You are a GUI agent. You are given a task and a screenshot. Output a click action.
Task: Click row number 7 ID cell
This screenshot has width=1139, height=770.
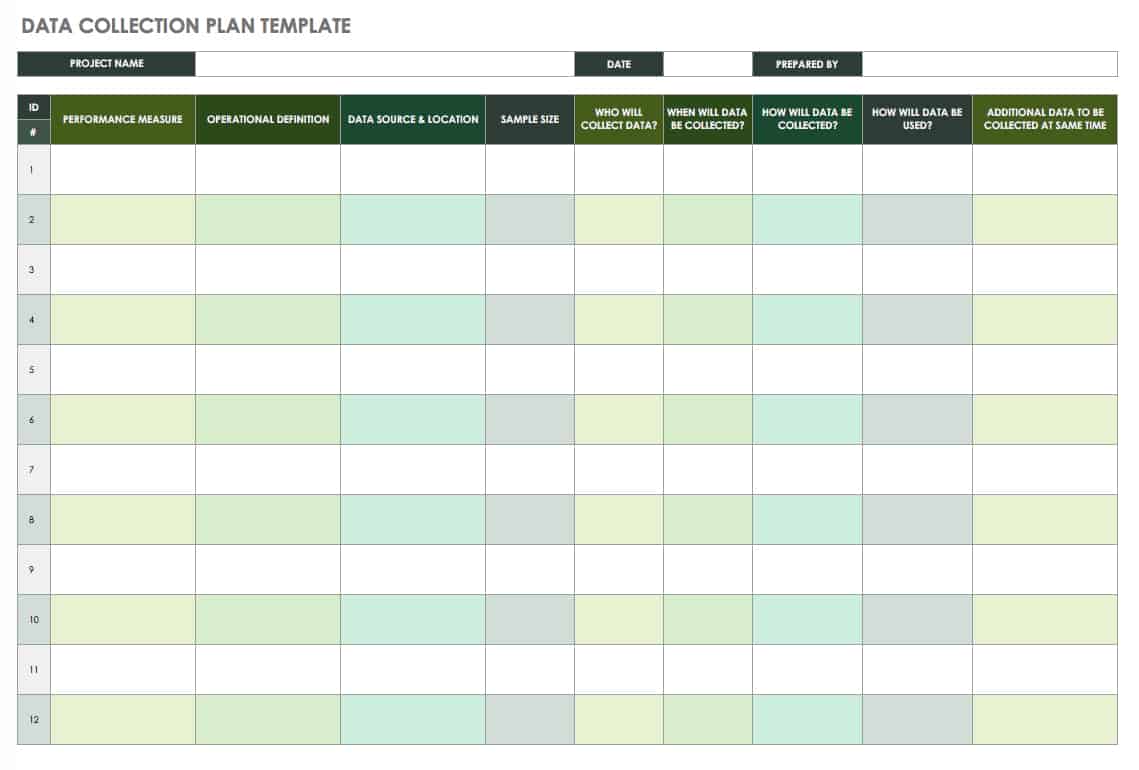coord(33,470)
